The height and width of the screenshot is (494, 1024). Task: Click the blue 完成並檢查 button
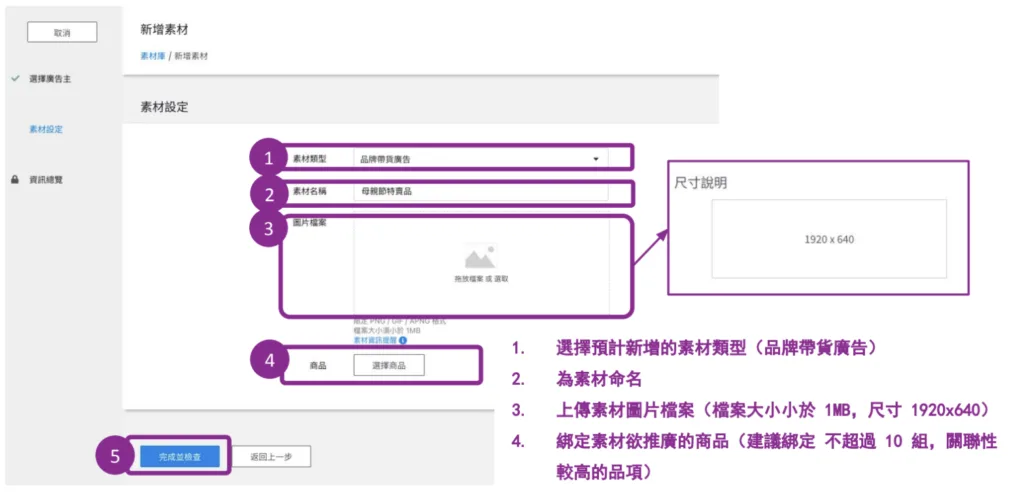tap(180, 456)
